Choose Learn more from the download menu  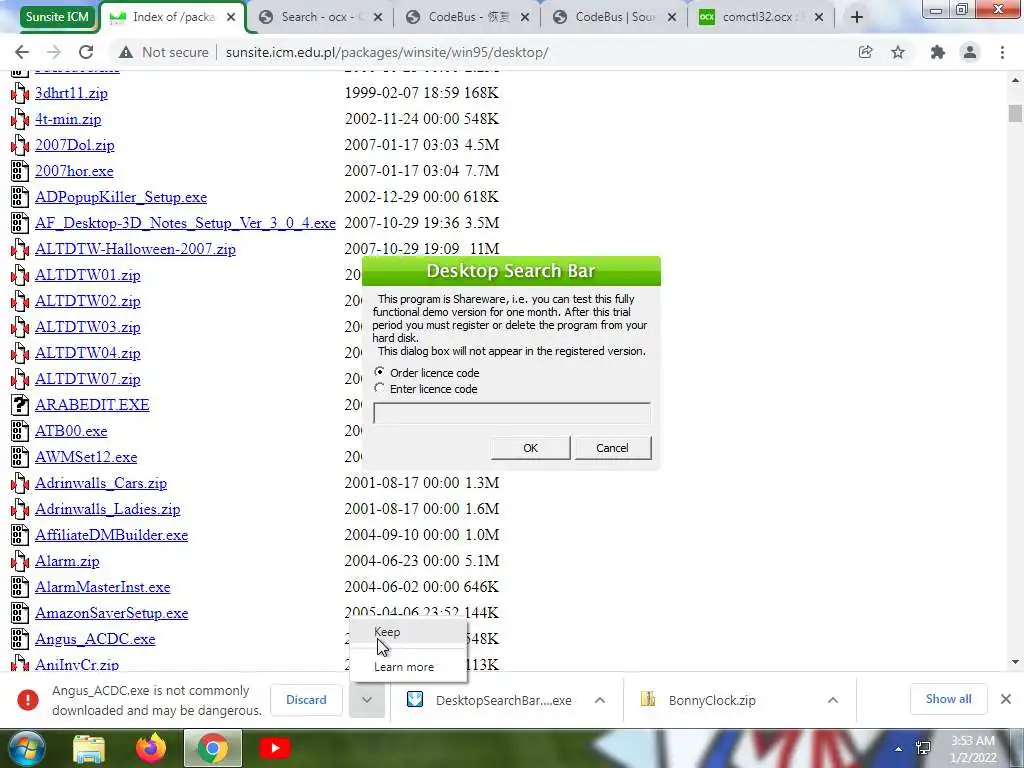point(404,667)
